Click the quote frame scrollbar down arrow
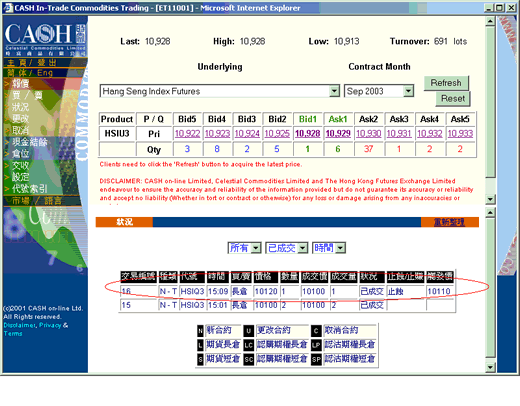Image resolution: width=520 pixels, height=406 pixels. (490, 199)
